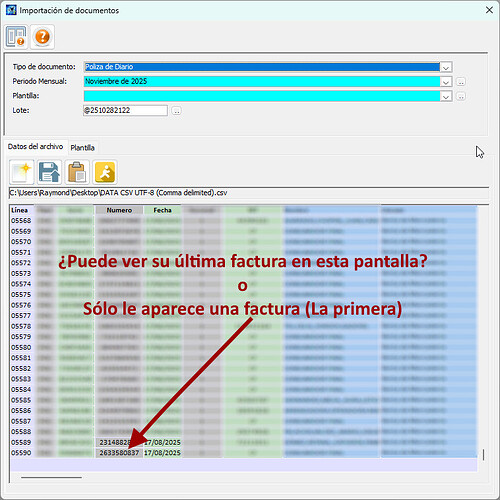Select row with line number 05573
The image size is (500, 500).
pos(243,273)
